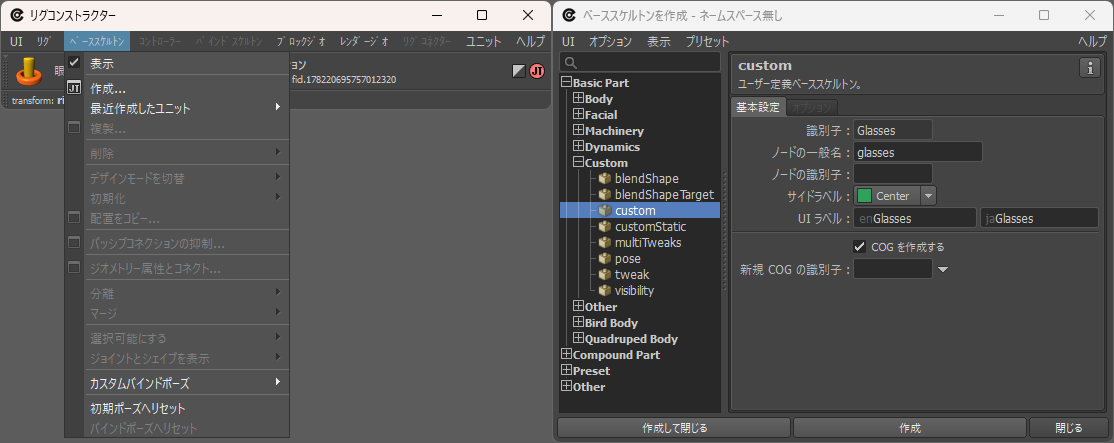Viewport: 1114px width, 443px height.
Task: Click the empty 新規 COG の識別子 field
Action: point(893,268)
